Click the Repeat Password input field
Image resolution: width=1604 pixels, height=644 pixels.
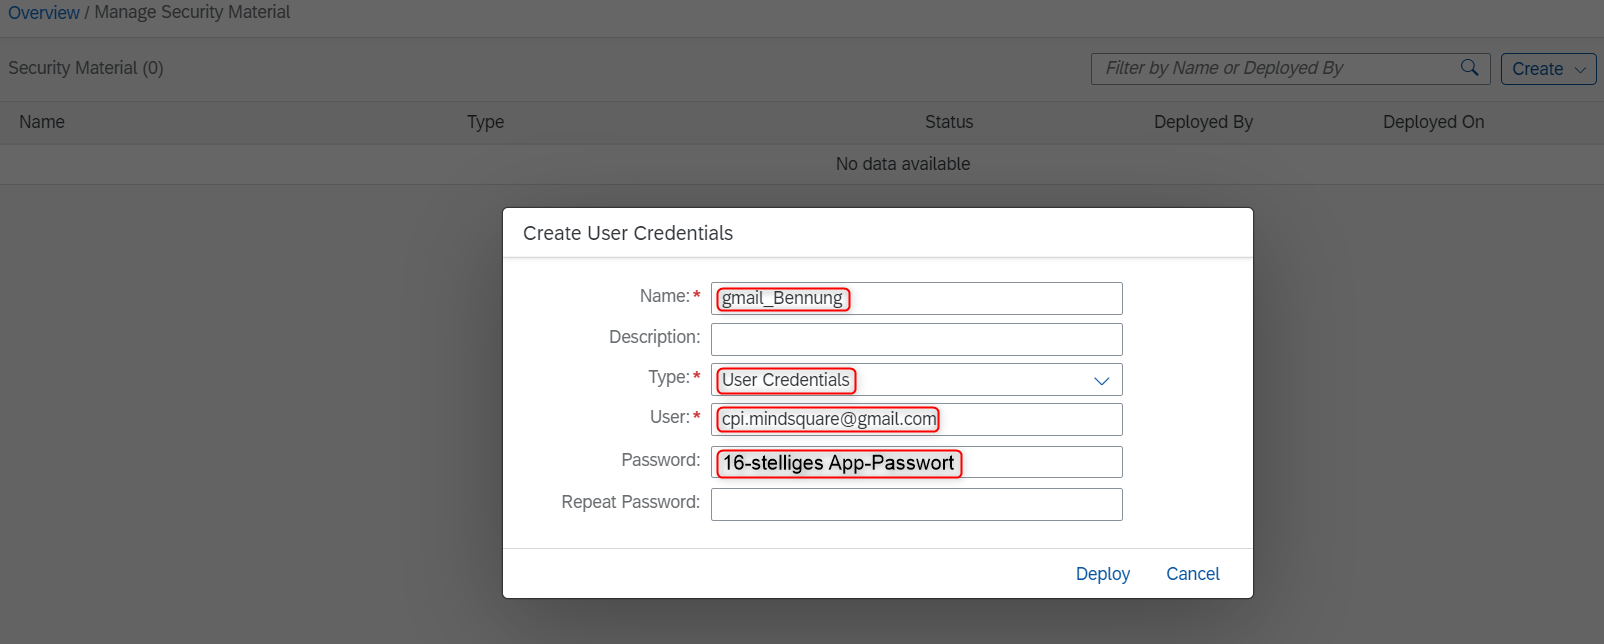[x=916, y=504]
